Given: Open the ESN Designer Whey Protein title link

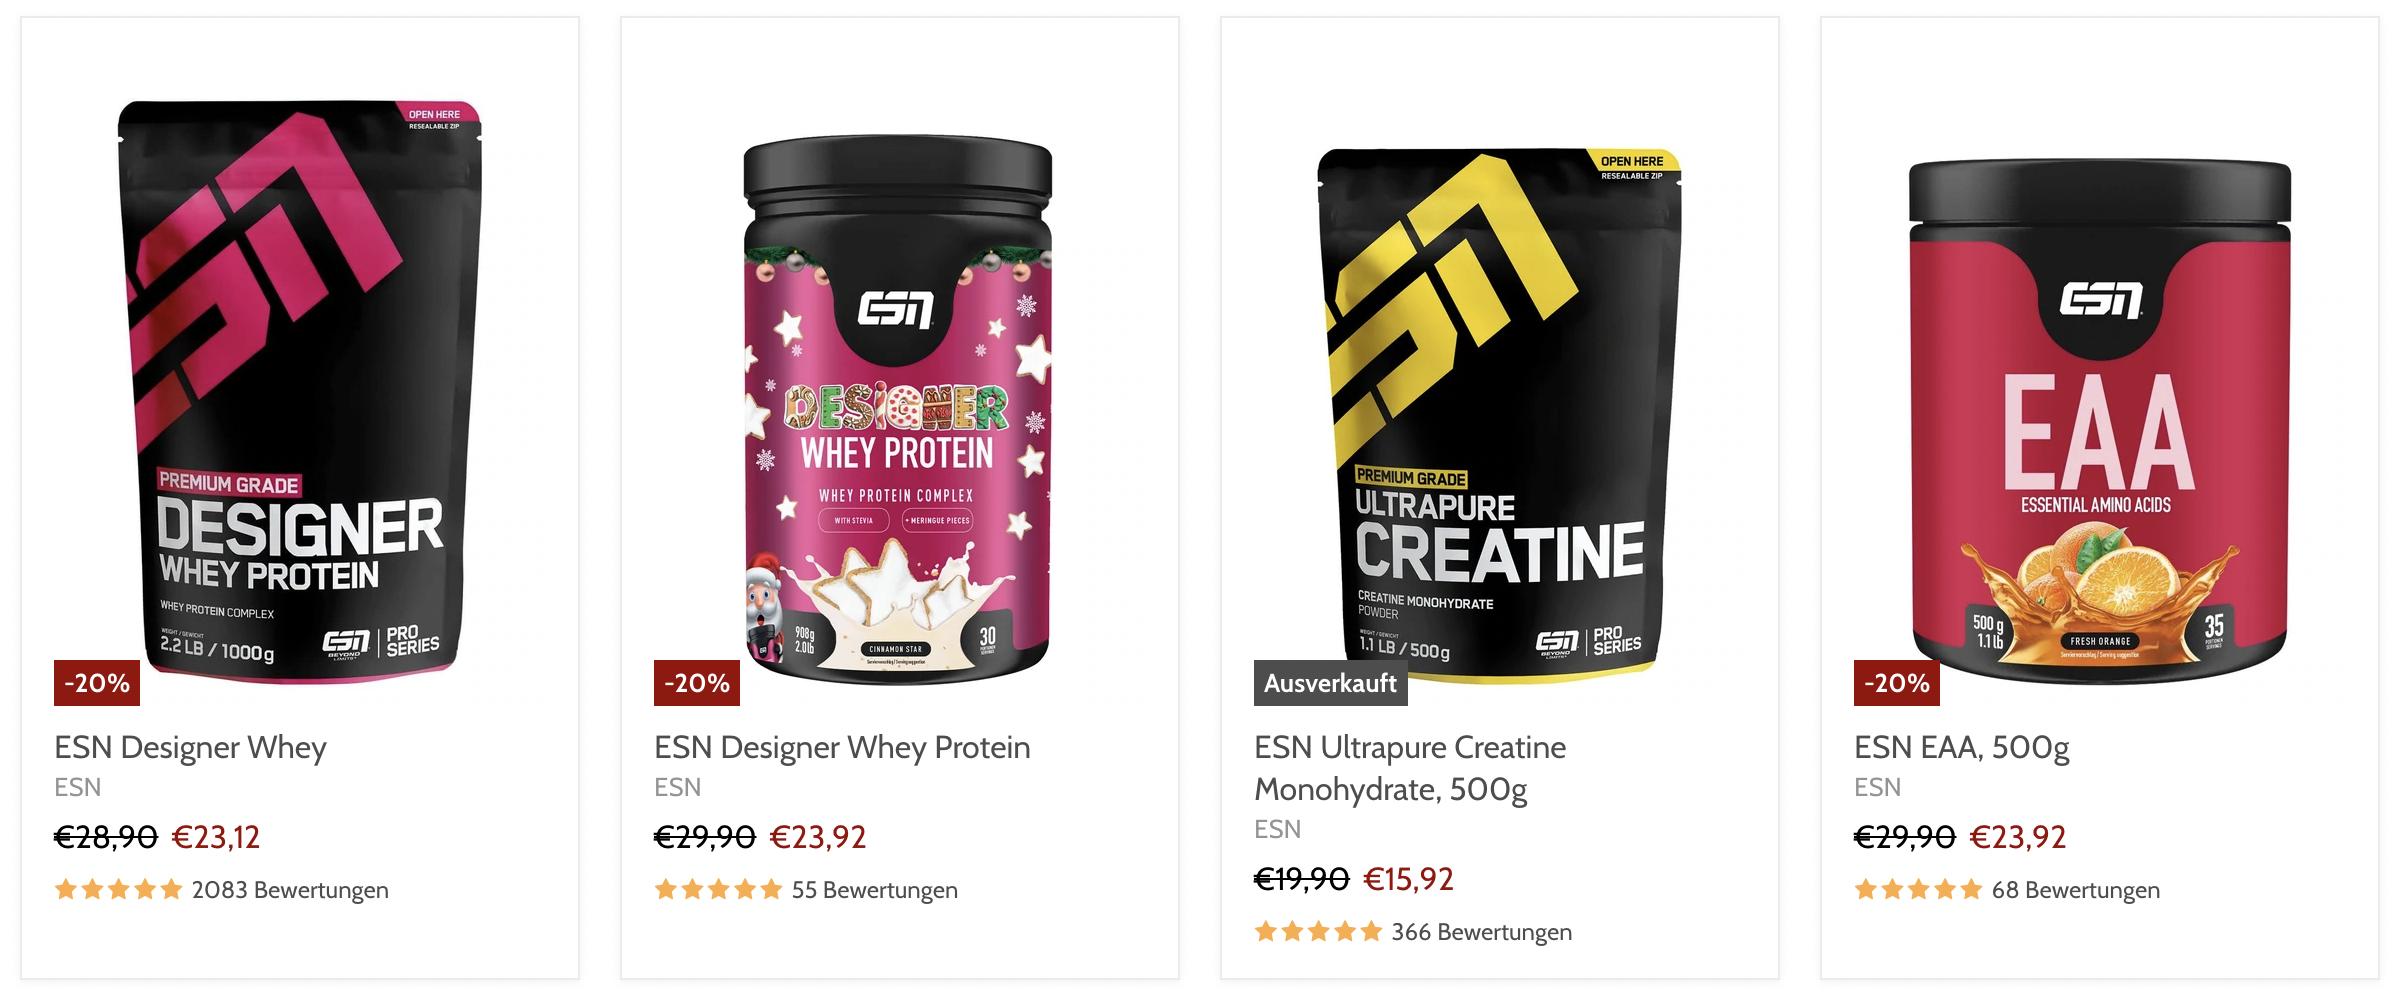Looking at the screenshot, I should [x=842, y=748].
